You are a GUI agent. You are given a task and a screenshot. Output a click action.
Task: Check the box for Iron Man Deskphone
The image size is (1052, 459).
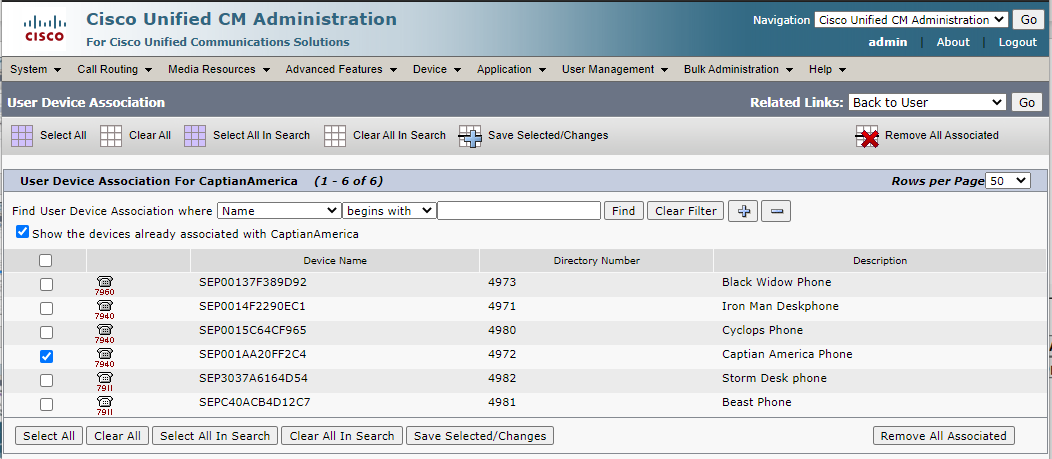click(x=46, y=308)
